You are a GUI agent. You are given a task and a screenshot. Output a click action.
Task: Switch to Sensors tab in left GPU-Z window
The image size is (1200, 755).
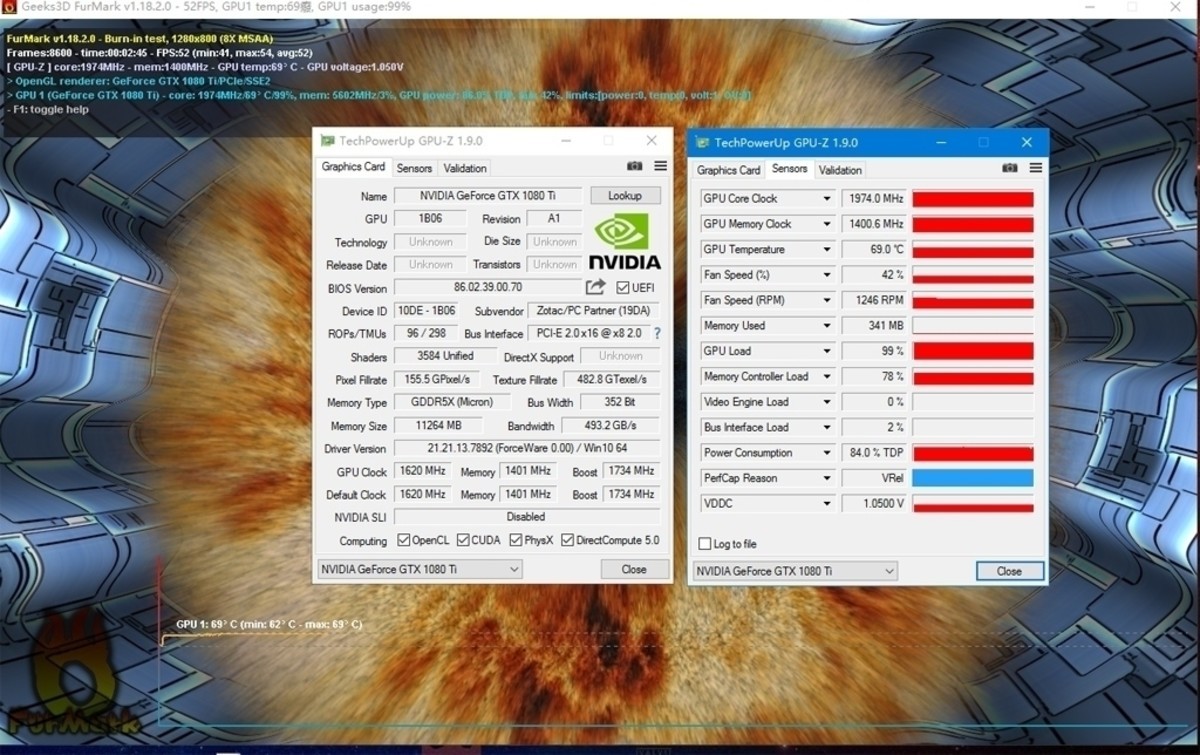(x=414, y=168)
